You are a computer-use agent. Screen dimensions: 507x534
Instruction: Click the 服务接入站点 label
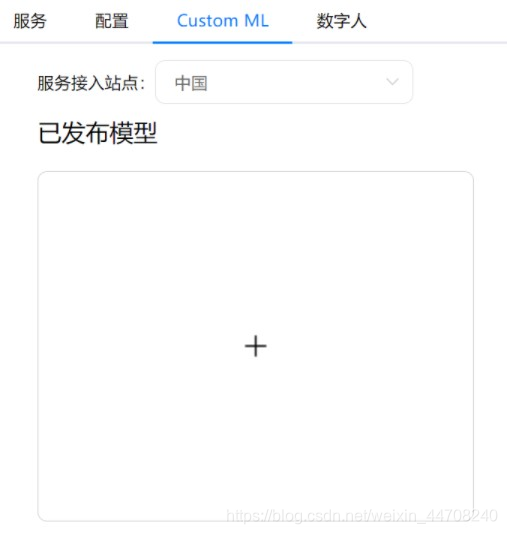(91, 83)
